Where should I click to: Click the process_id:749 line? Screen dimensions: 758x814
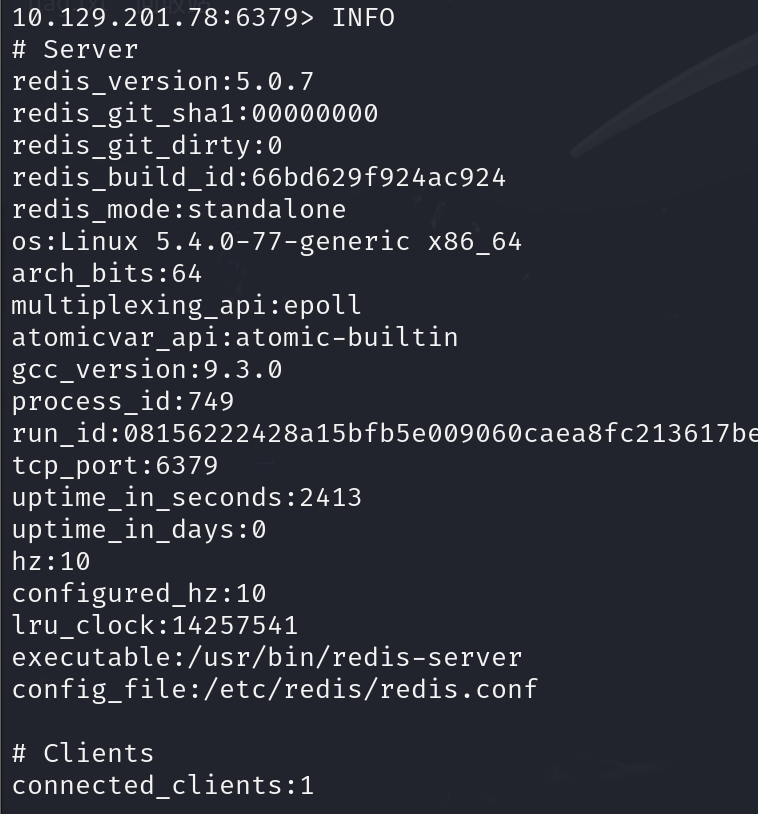[x=123, y=402]
